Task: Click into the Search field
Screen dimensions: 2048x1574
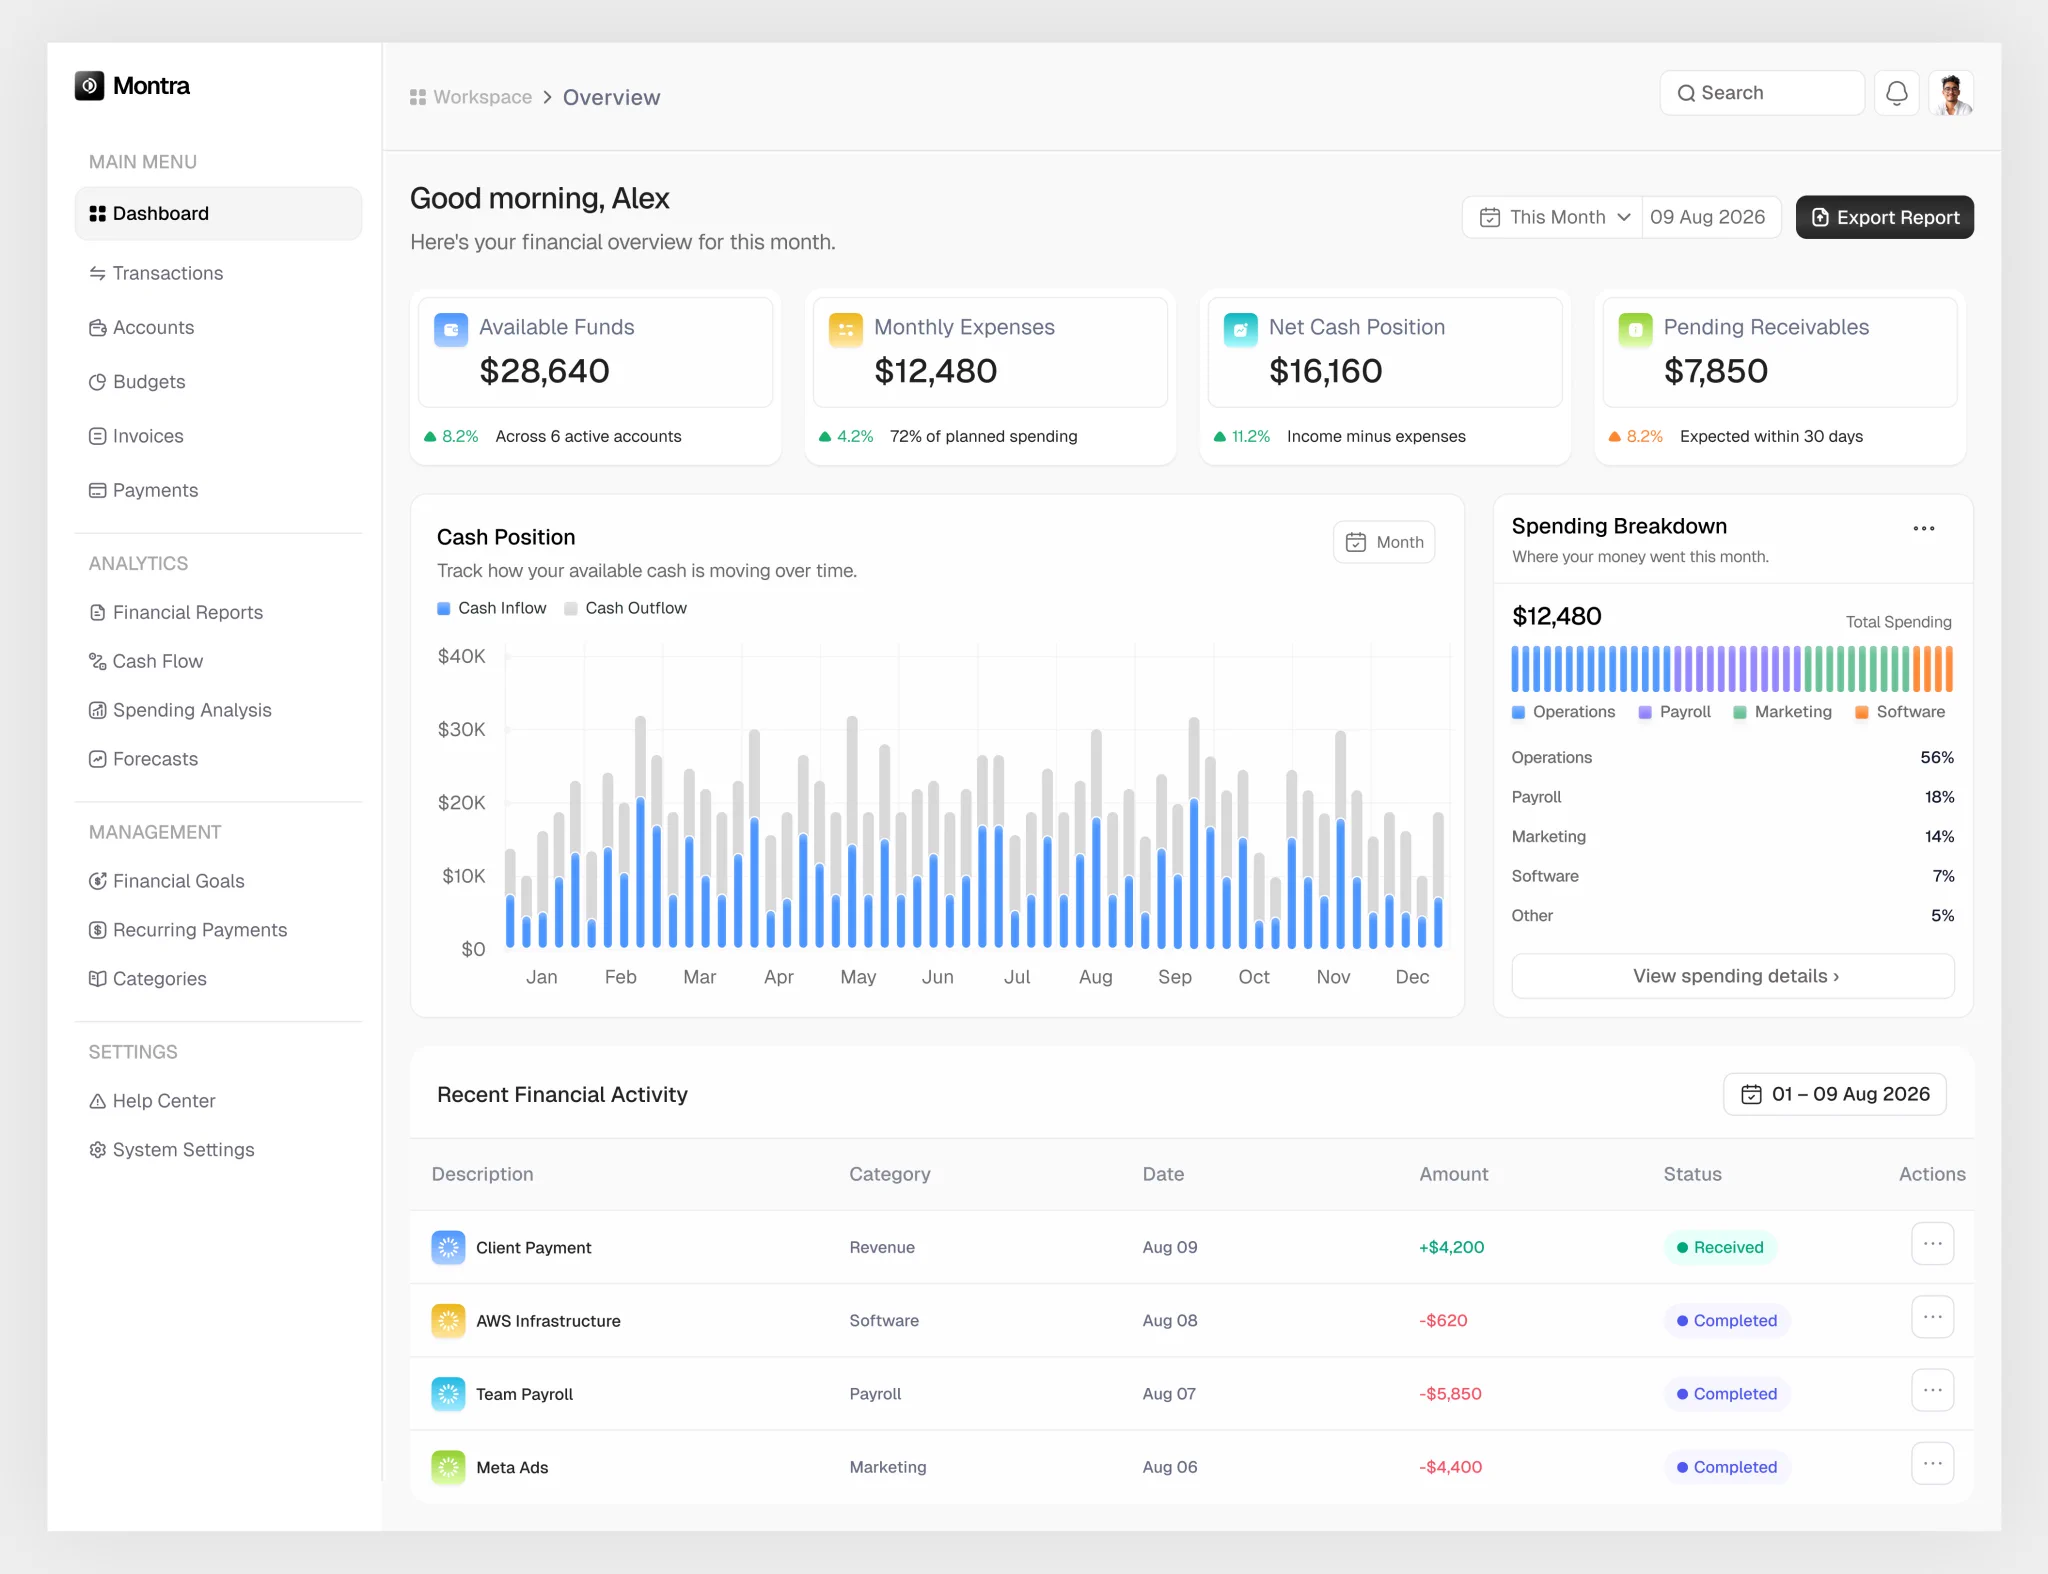Action: point(1762,93)
